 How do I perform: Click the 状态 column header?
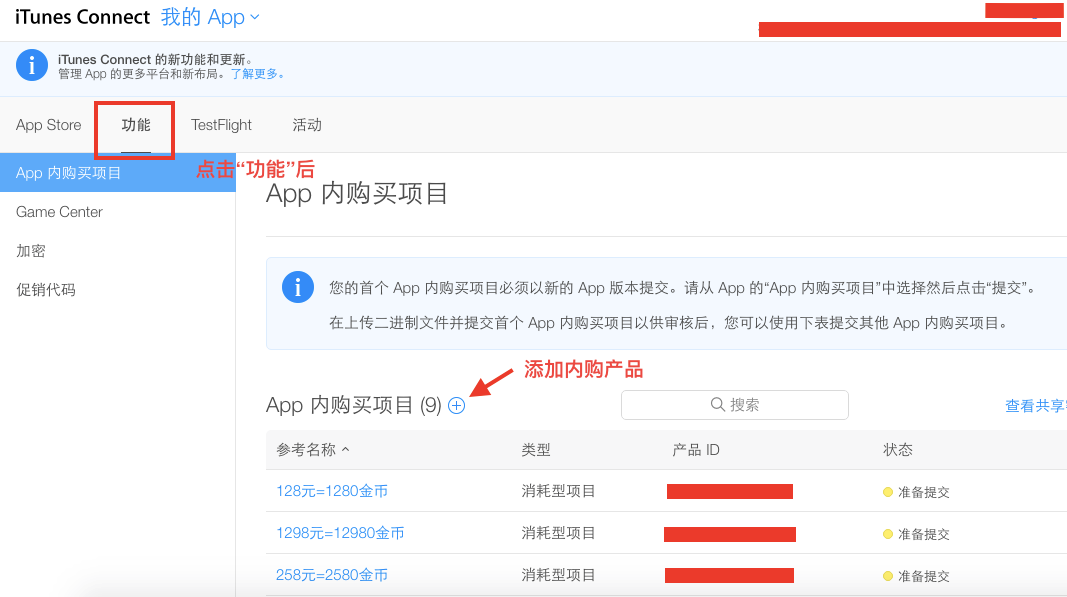pyautogui.click(x=898, y=450)
